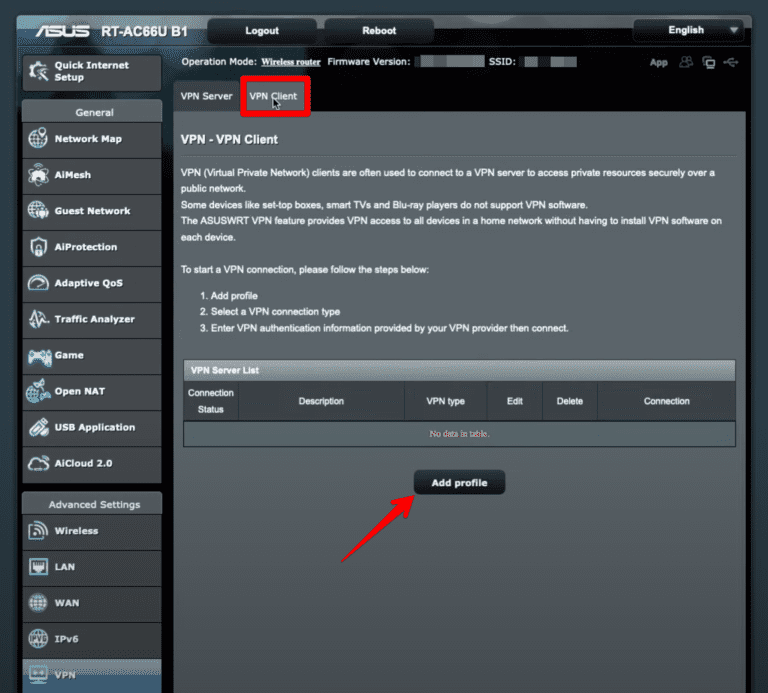The width and height of the screenshot is (768, 693).
Task: Click the Connection Status column header
Action: tap(211, 401)
